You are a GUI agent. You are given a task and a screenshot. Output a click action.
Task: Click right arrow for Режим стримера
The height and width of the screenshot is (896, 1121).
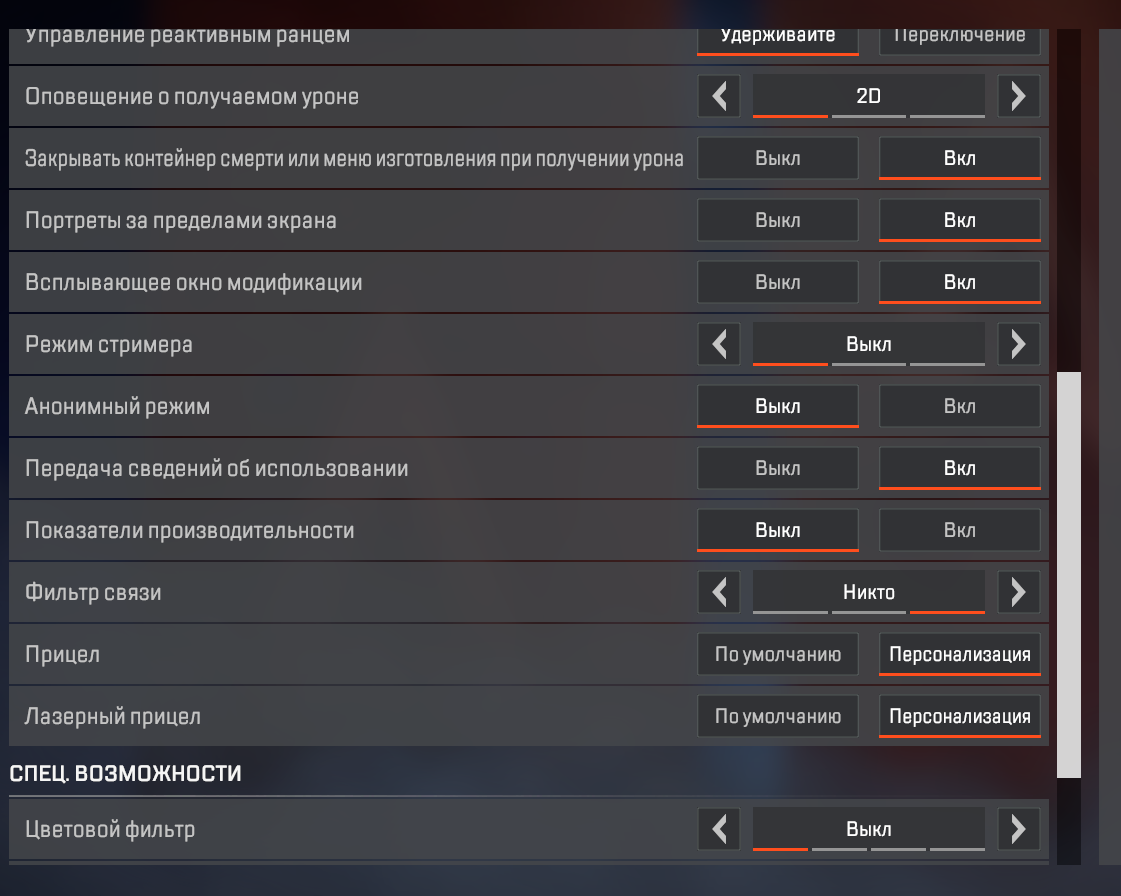(1018, 345)
